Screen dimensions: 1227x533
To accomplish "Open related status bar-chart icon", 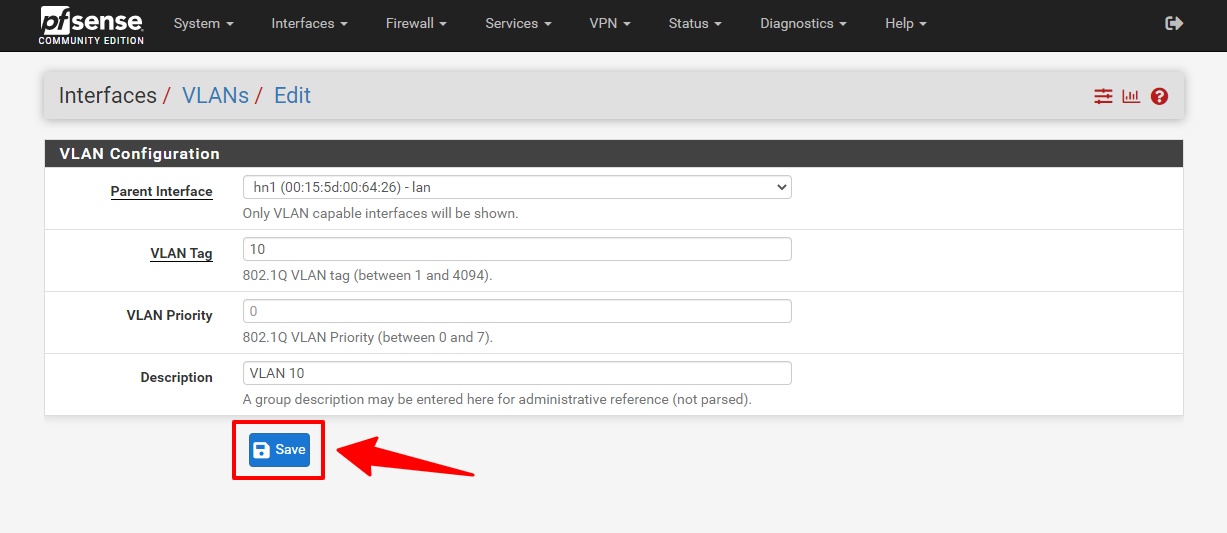I will coord(1131,96).
